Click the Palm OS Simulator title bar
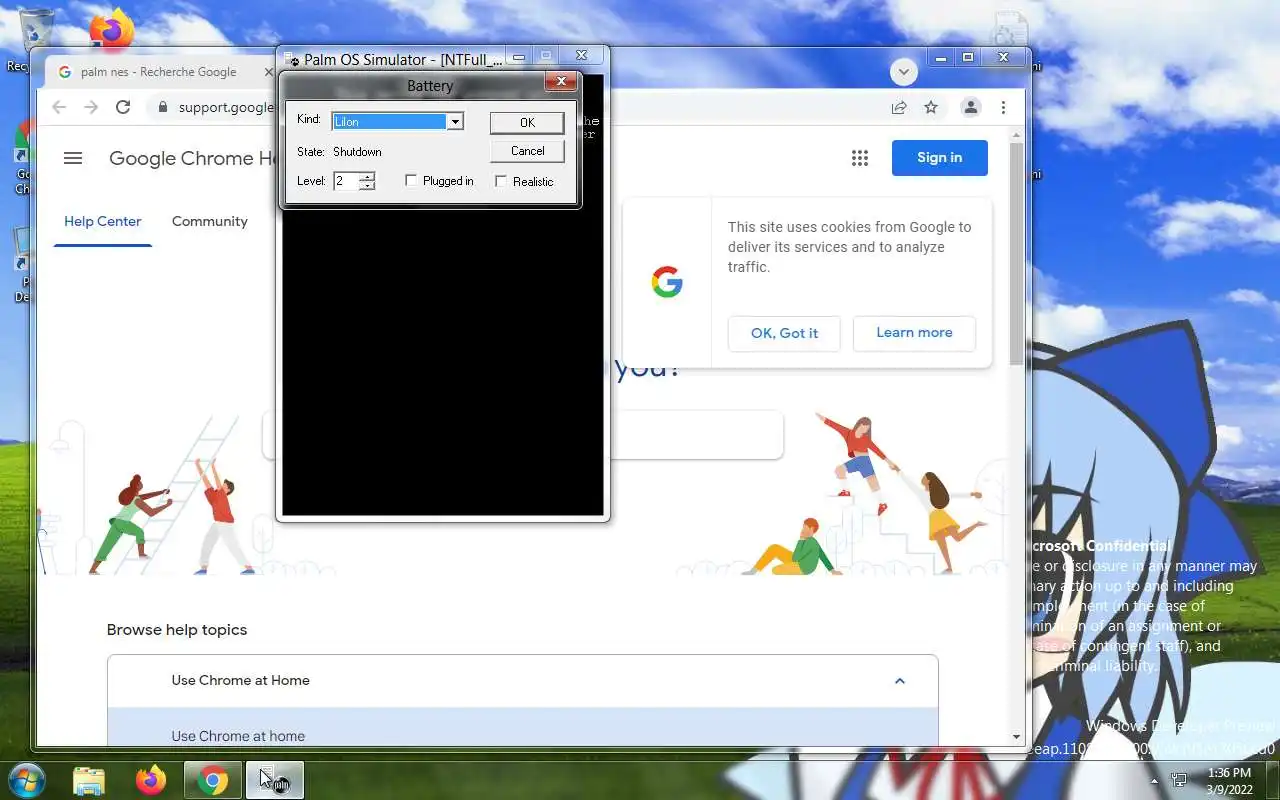 403,59
